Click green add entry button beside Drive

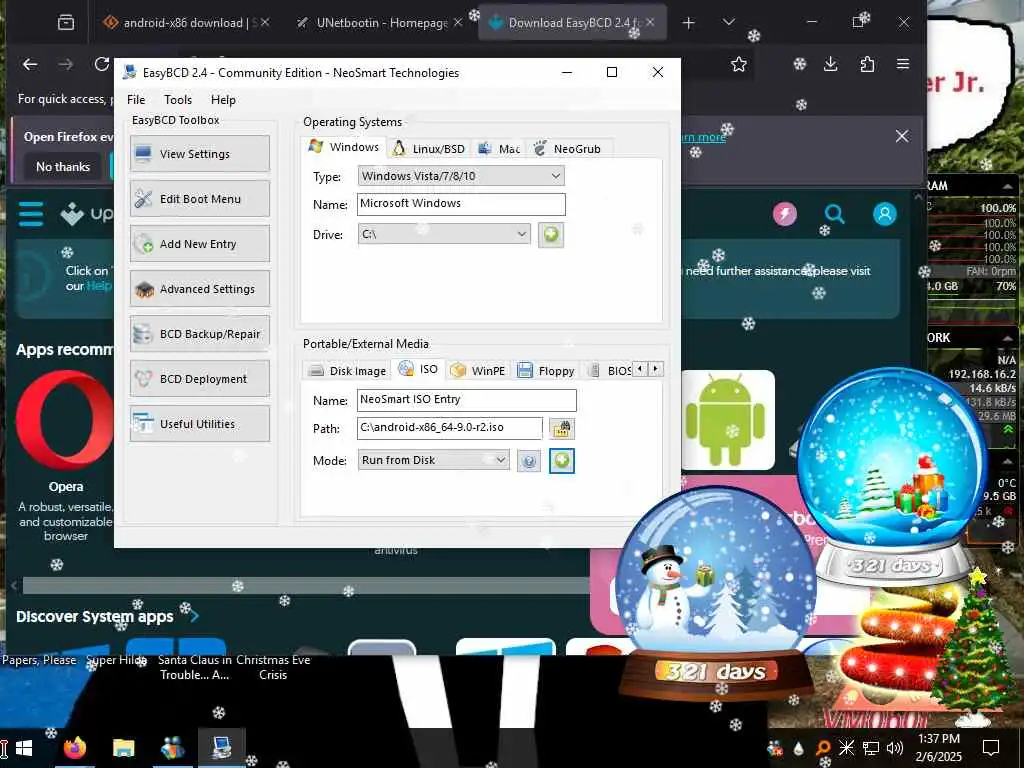[x=551, y=234]
